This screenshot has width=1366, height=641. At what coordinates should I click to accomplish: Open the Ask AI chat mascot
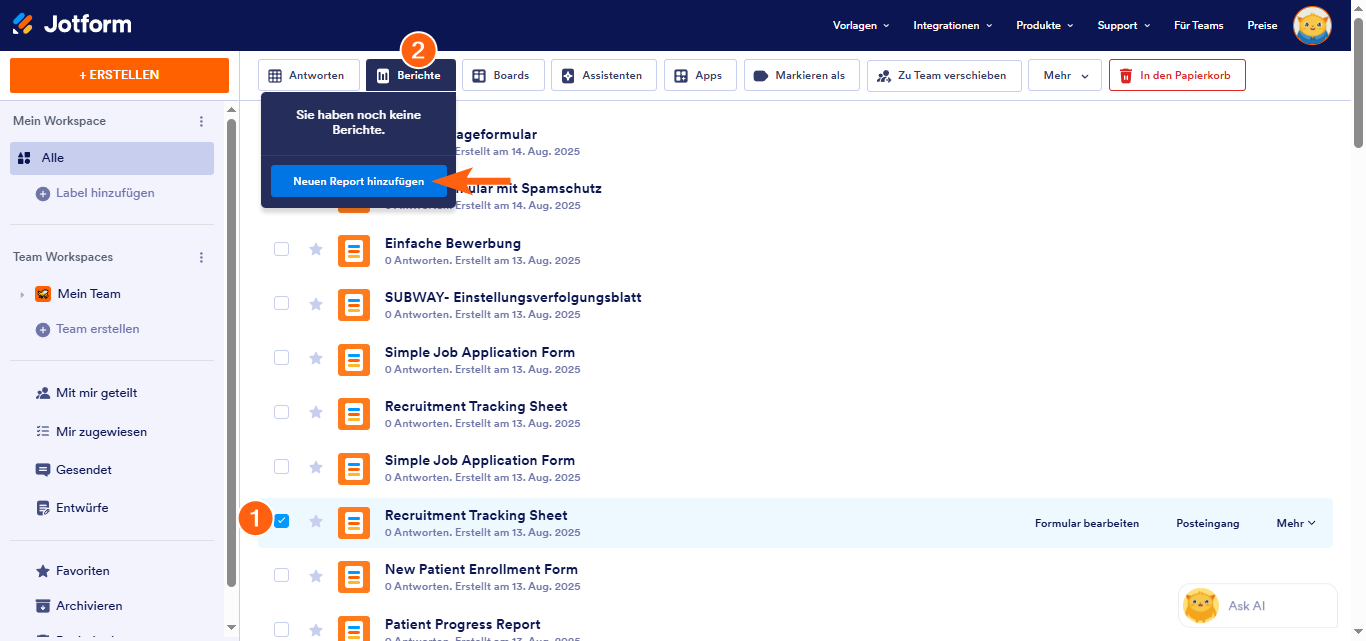point(1200,606)
